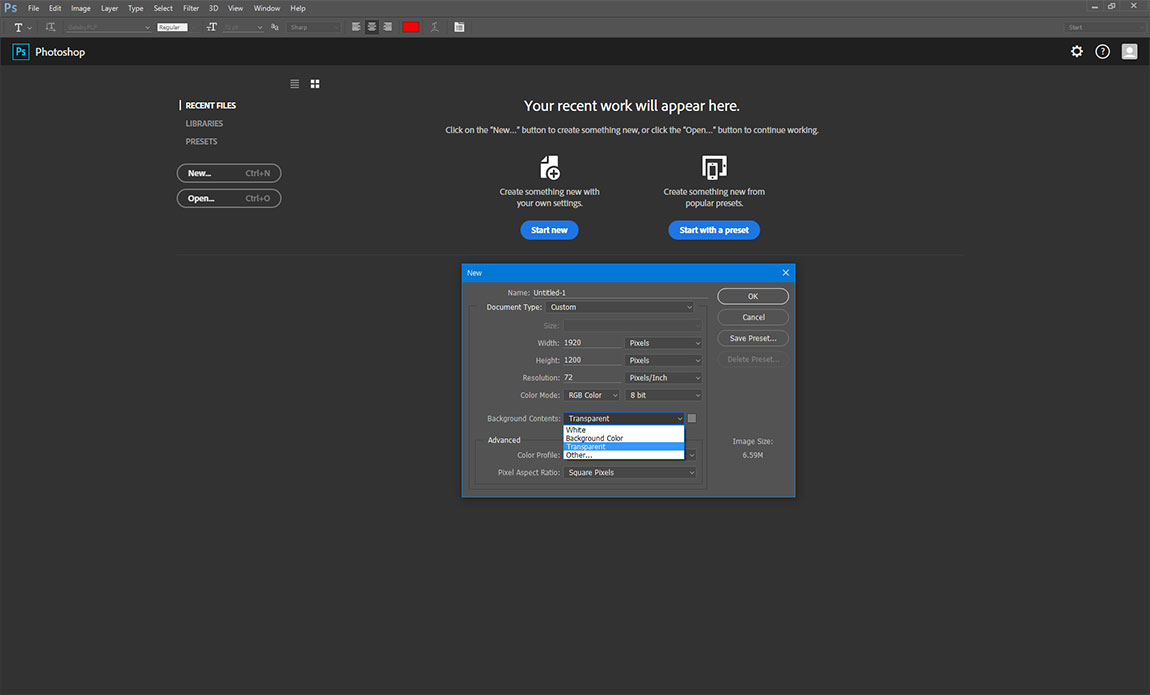Click the Ps icon in menu bar

10,7
